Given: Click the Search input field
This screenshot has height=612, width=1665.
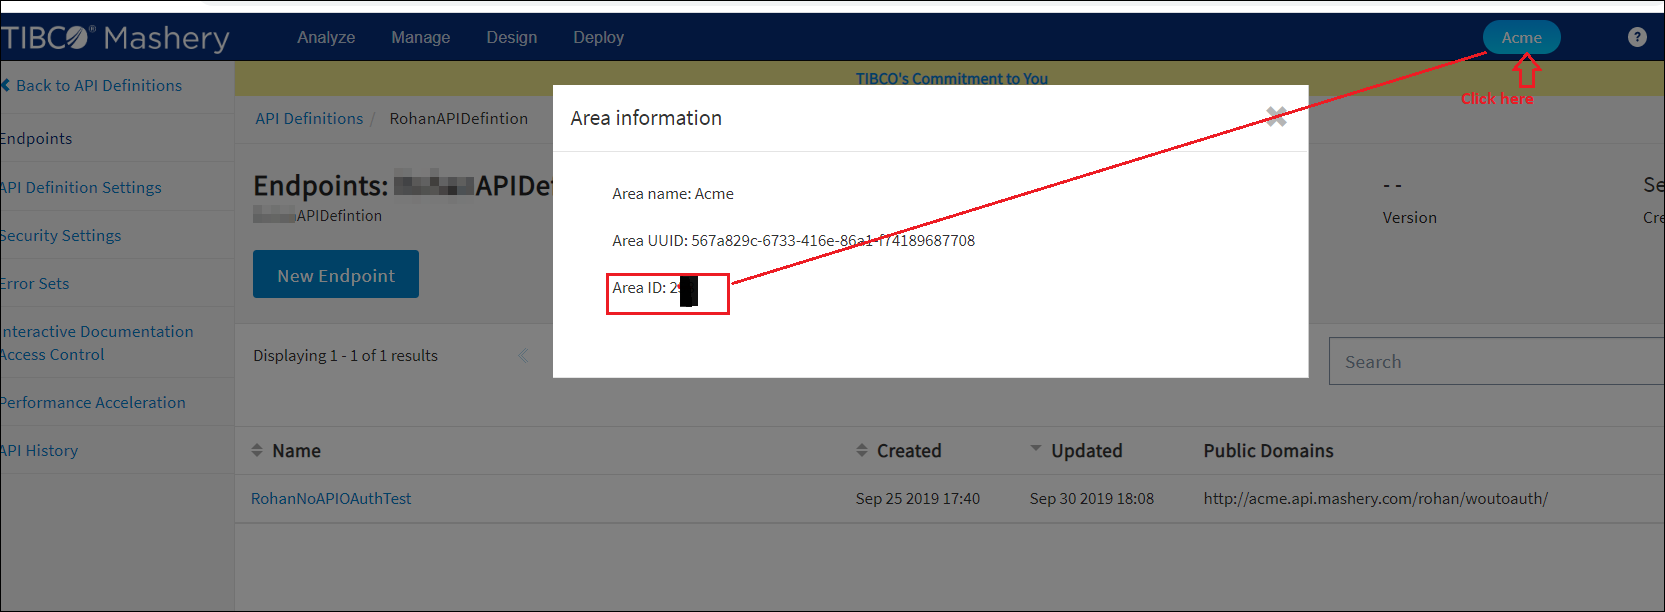Looking at the screenshot, I should pyautogui.click(x=1496, y=361).
